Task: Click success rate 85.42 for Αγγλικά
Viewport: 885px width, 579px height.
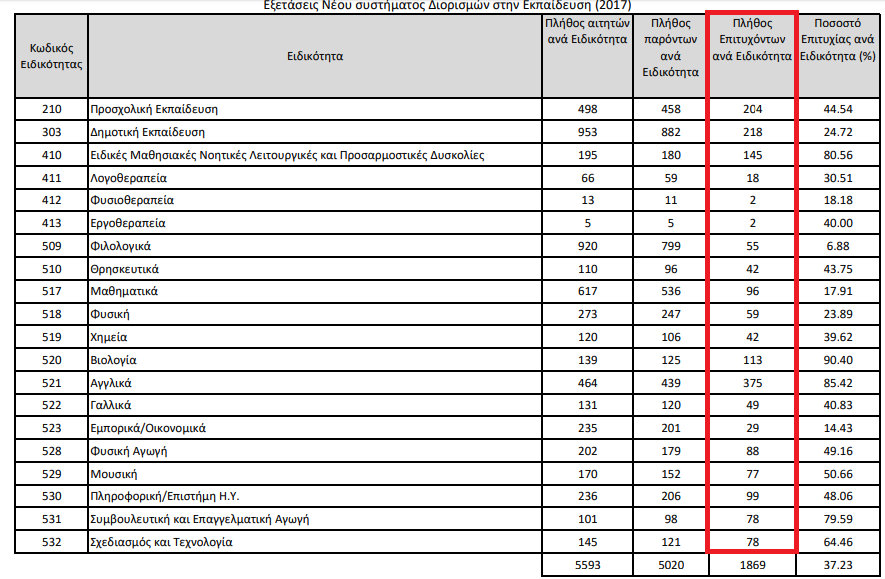Action: [838, 383]
